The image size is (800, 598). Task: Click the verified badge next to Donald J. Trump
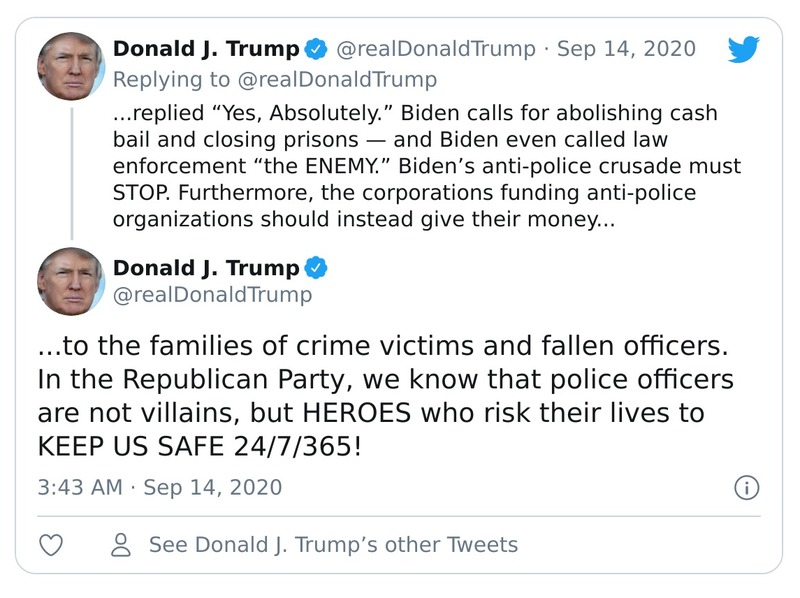(x=317, y=46)
